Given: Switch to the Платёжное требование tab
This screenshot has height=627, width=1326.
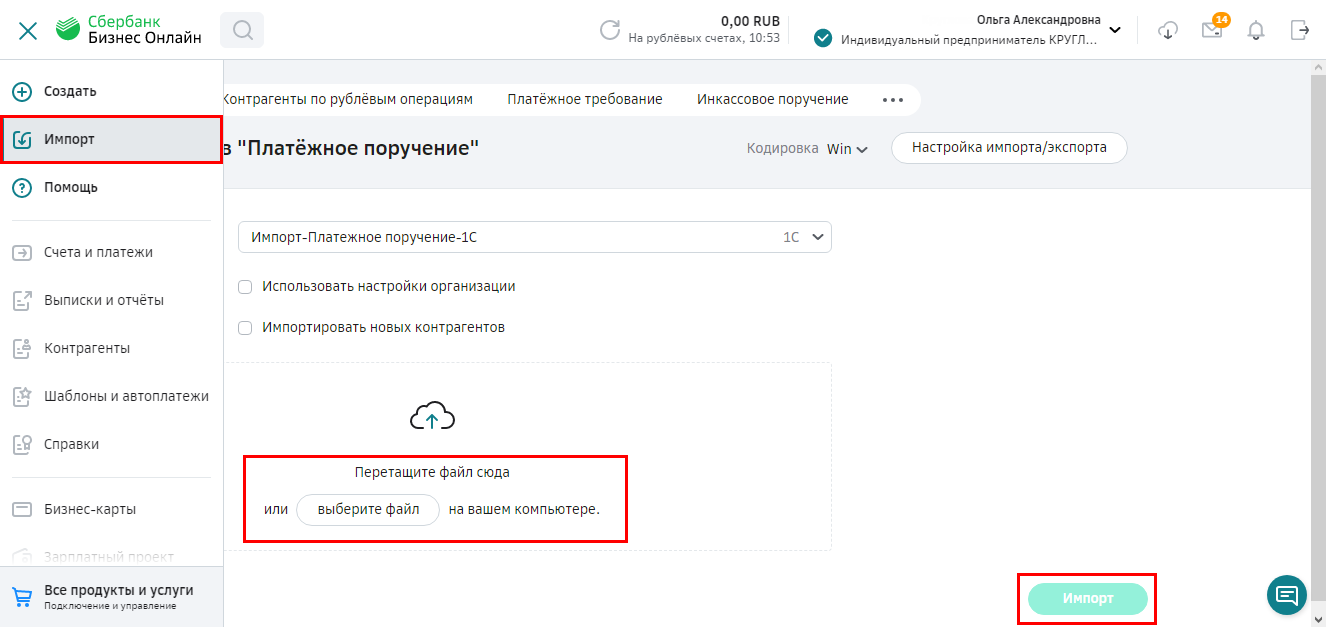Looking at the screenshot, I should pos(584,99).
